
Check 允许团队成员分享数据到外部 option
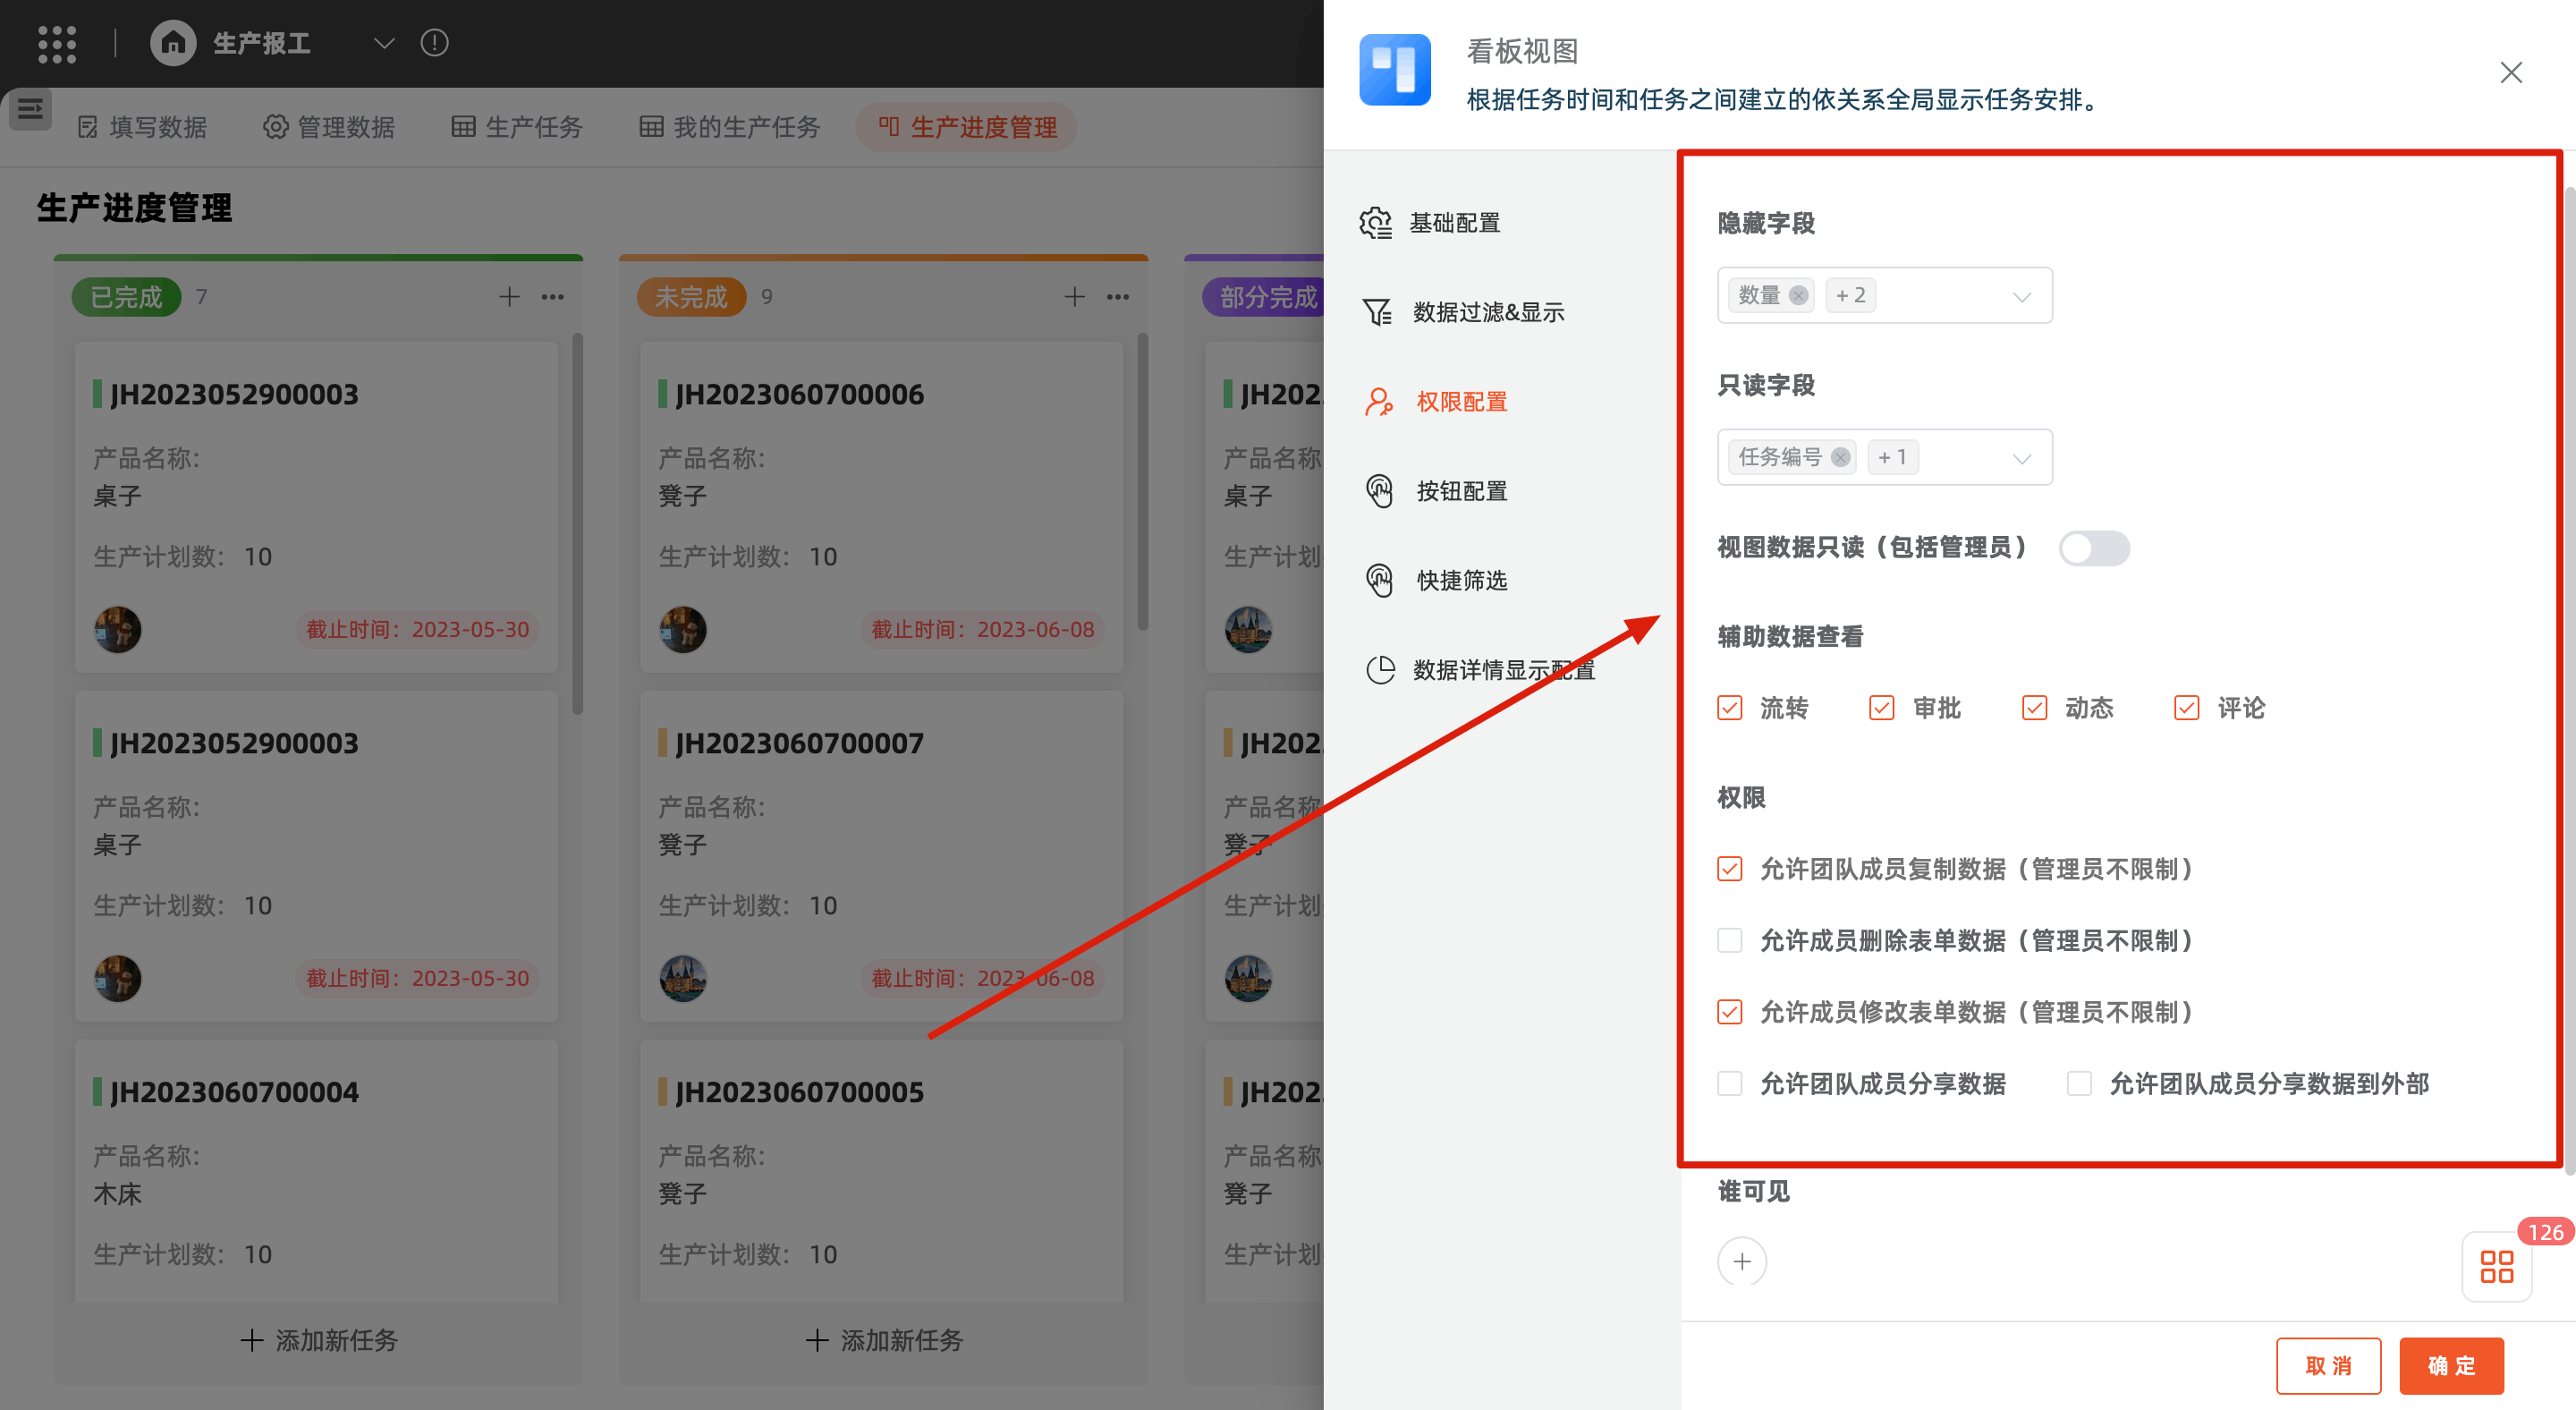pyautogui.click(x=2079, y=1084)
